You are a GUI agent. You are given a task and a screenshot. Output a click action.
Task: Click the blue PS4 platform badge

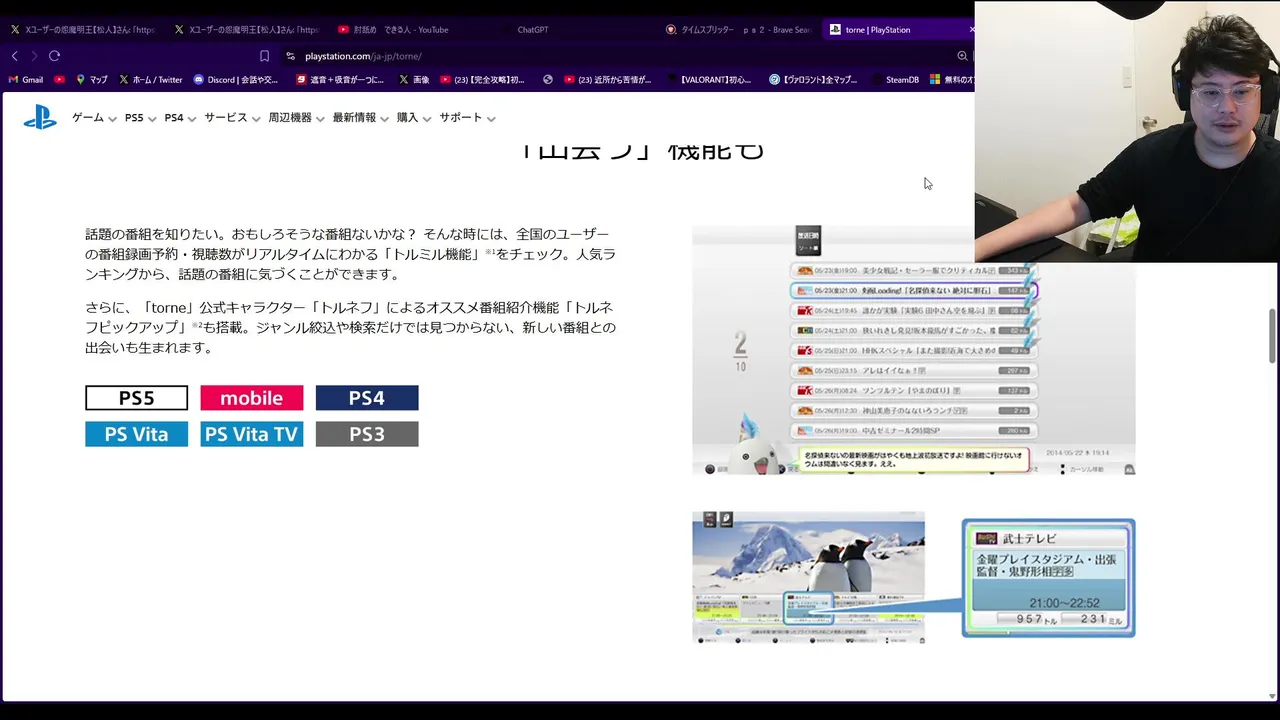click(x=367, y=398)
